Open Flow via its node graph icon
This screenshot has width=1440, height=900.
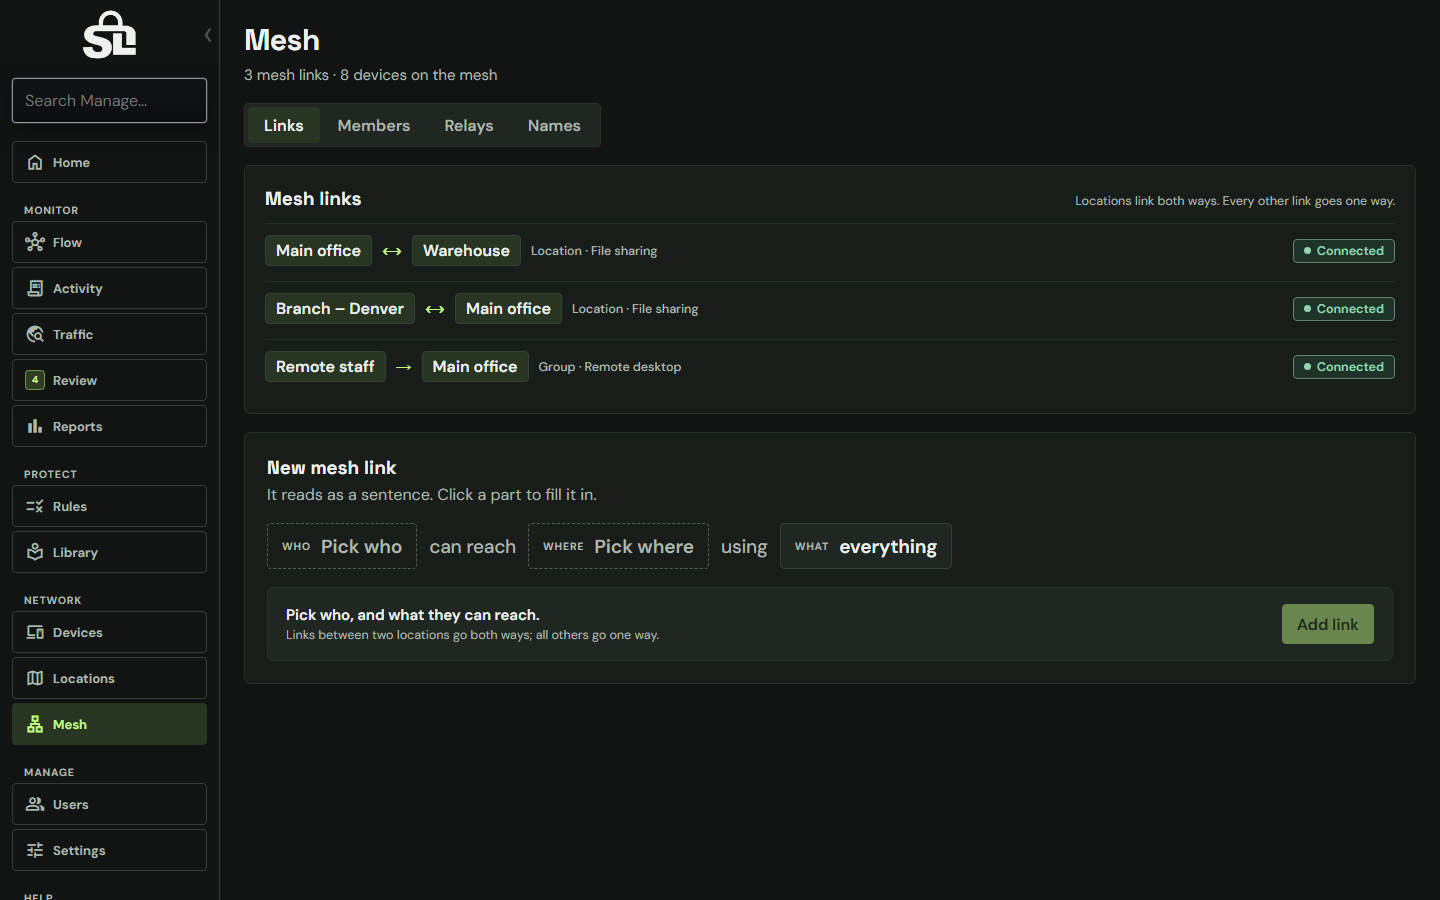pos(35,242)
